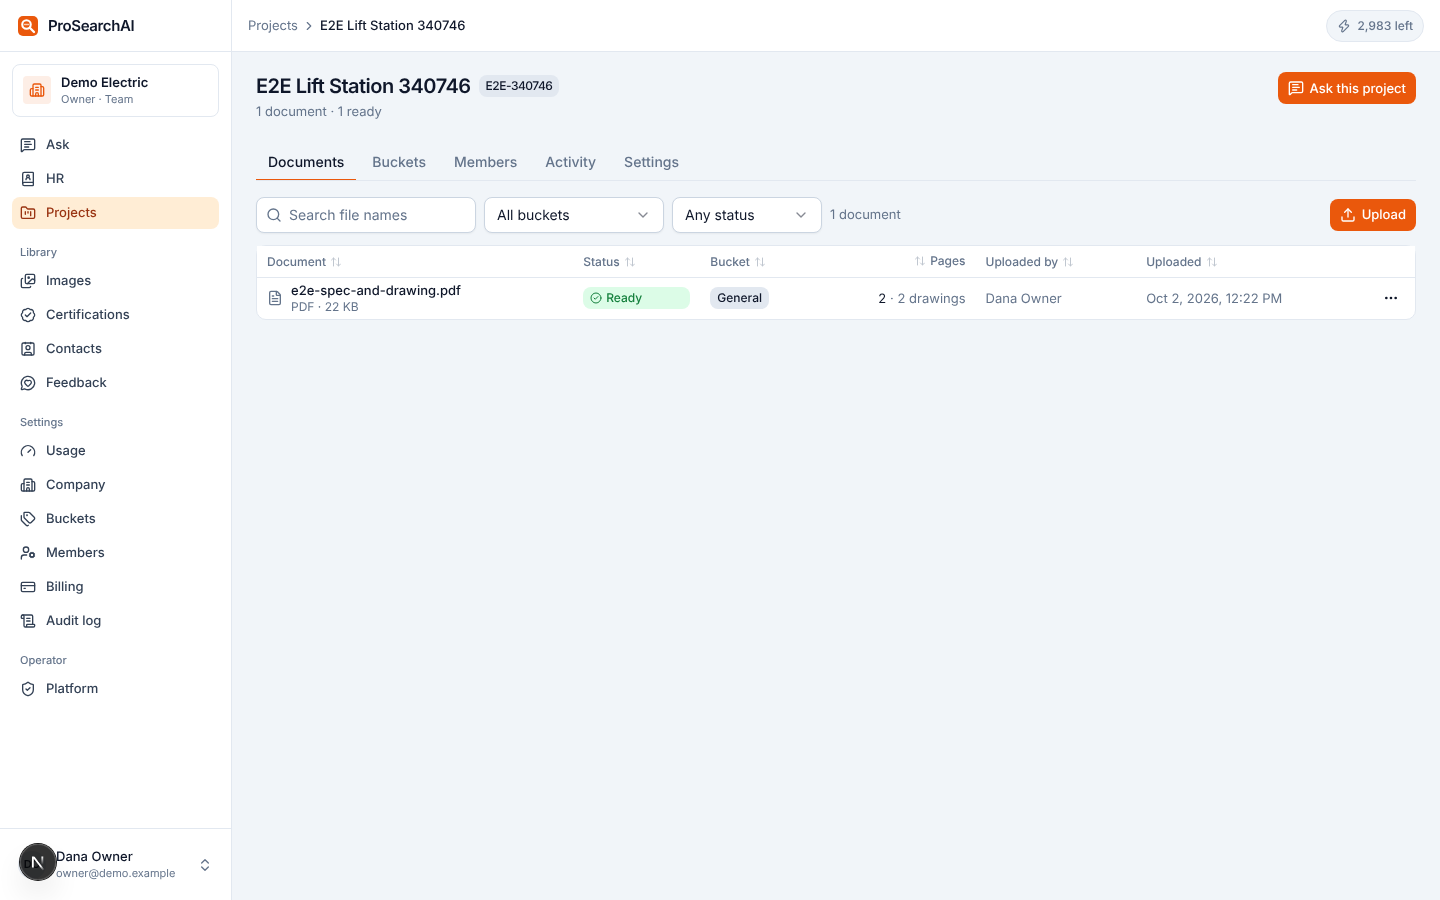Screen dimensions: 1440x900
Task: Sort by Uploaded by column
Action: tap(1029, 262)
